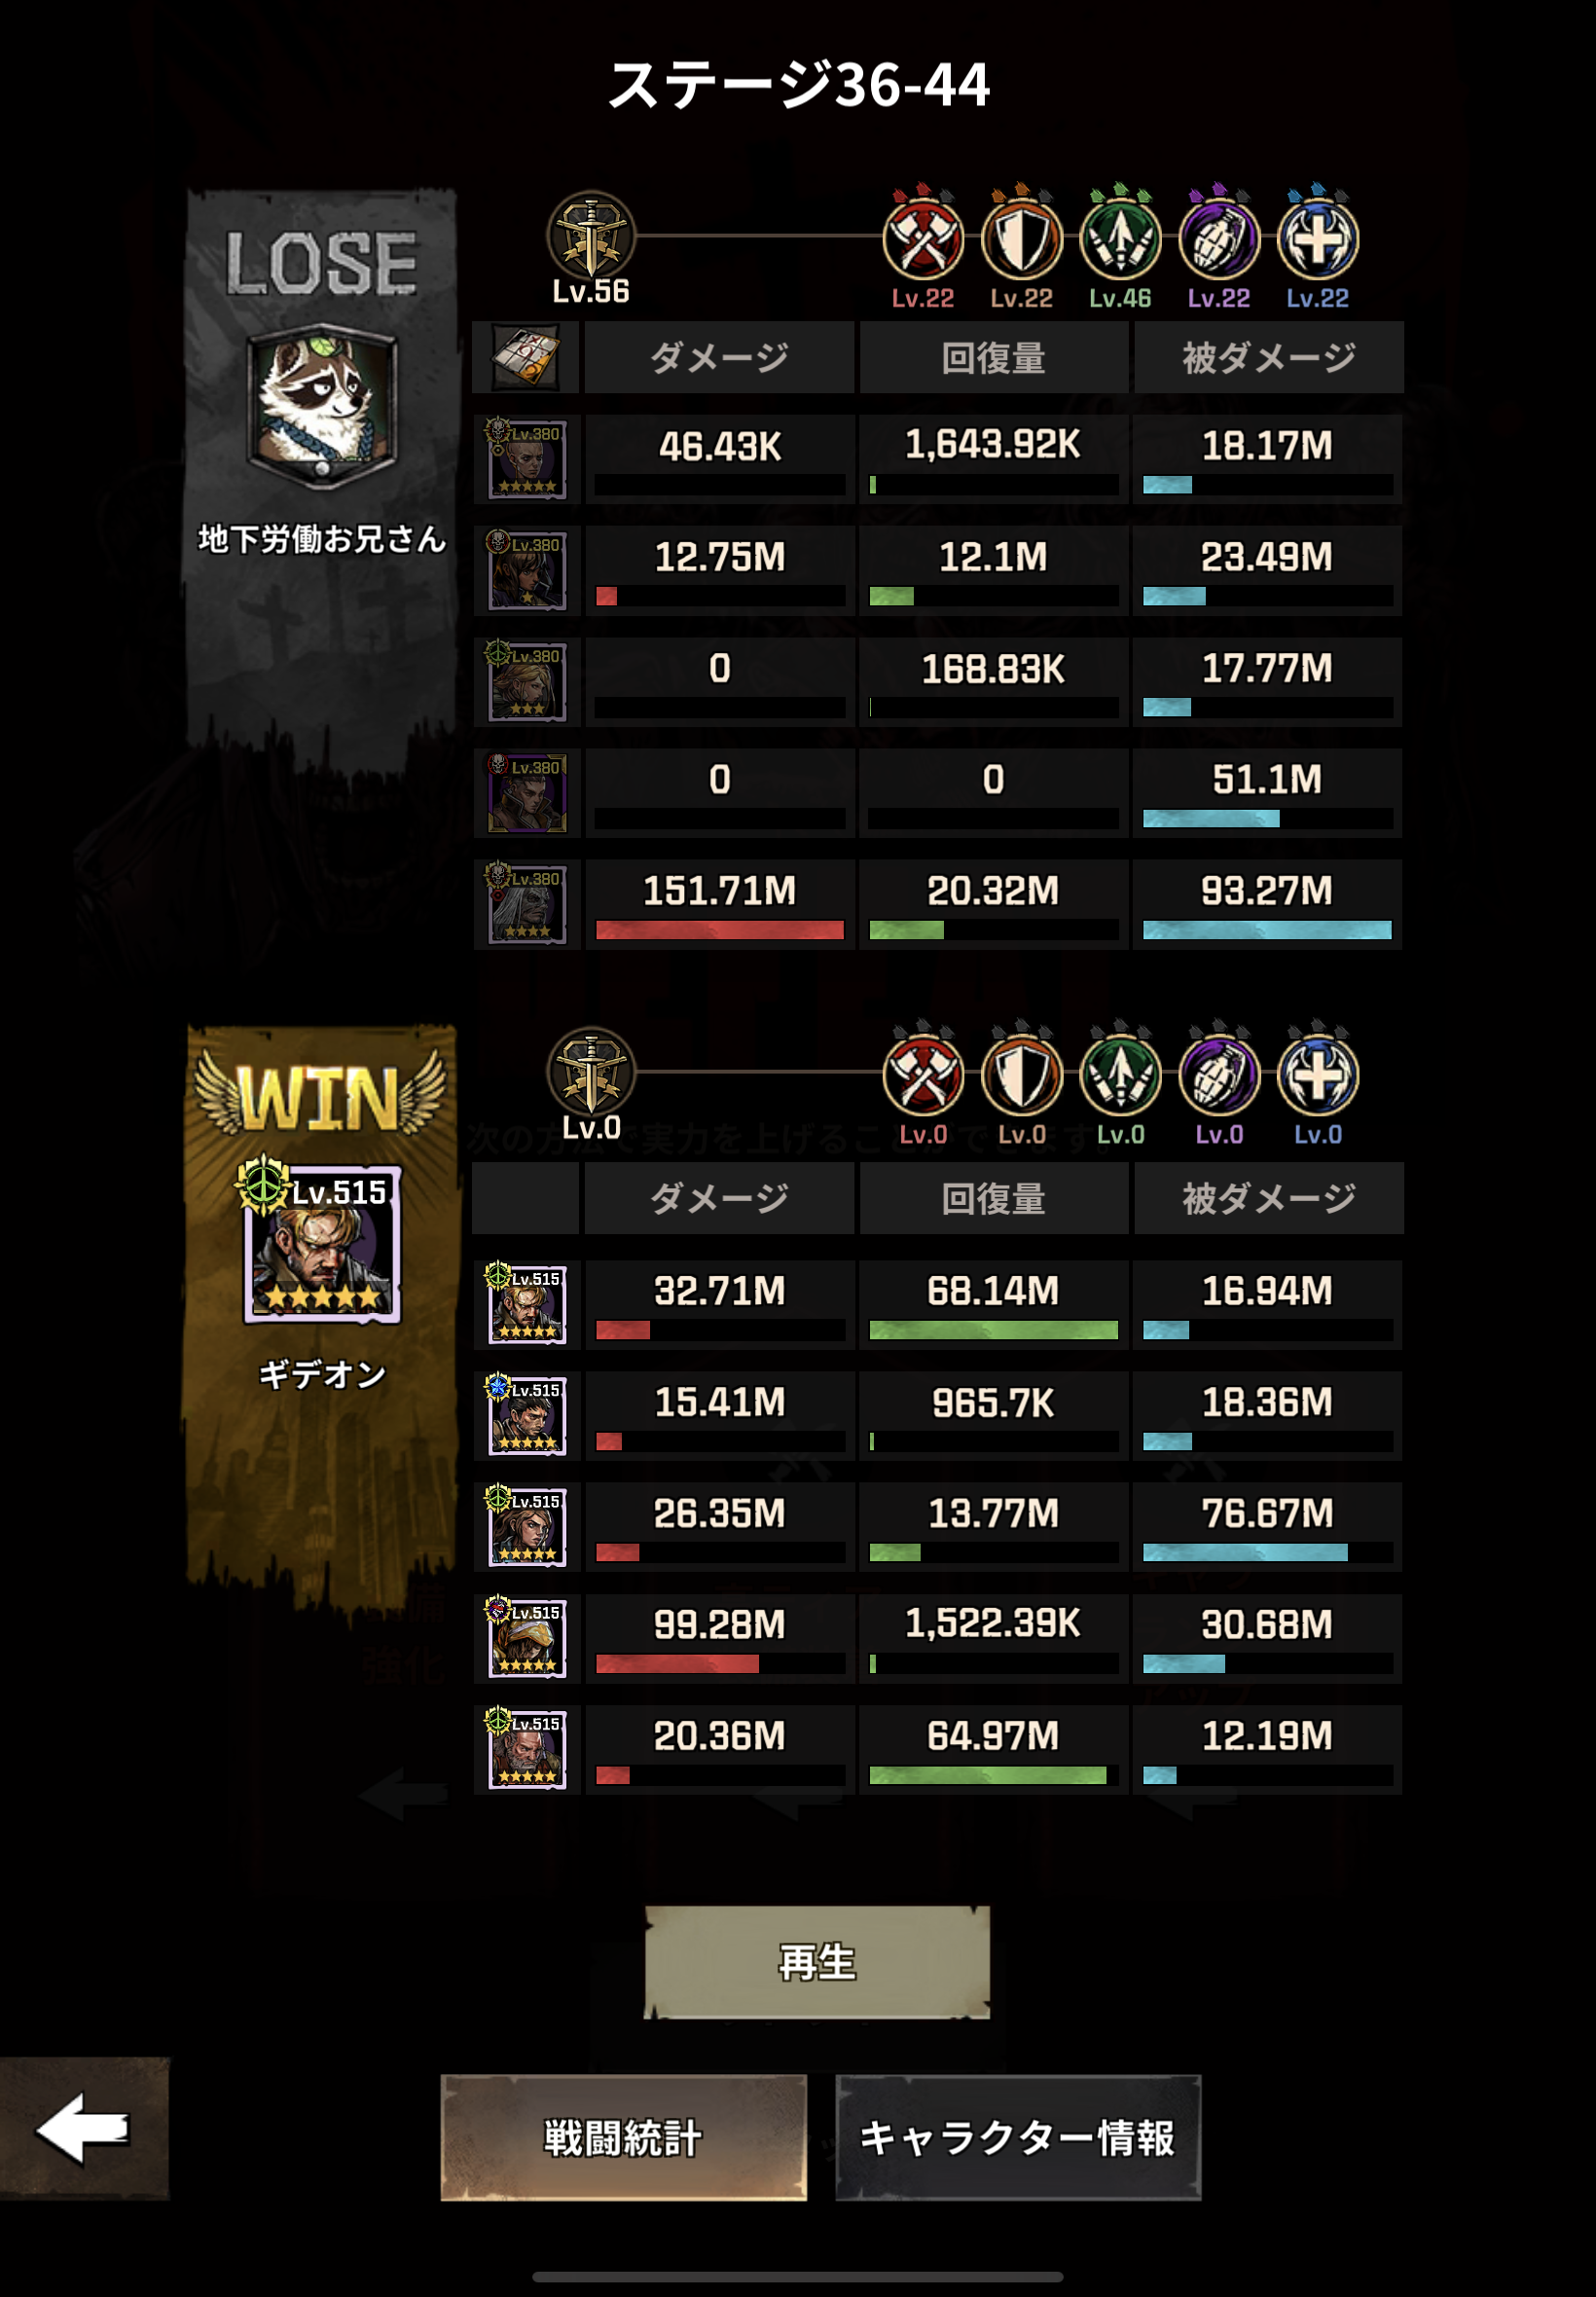Select the purple grenade faction icon Lv.22
Viewport: 1596px width, 2297px height.
point(1219,240)
